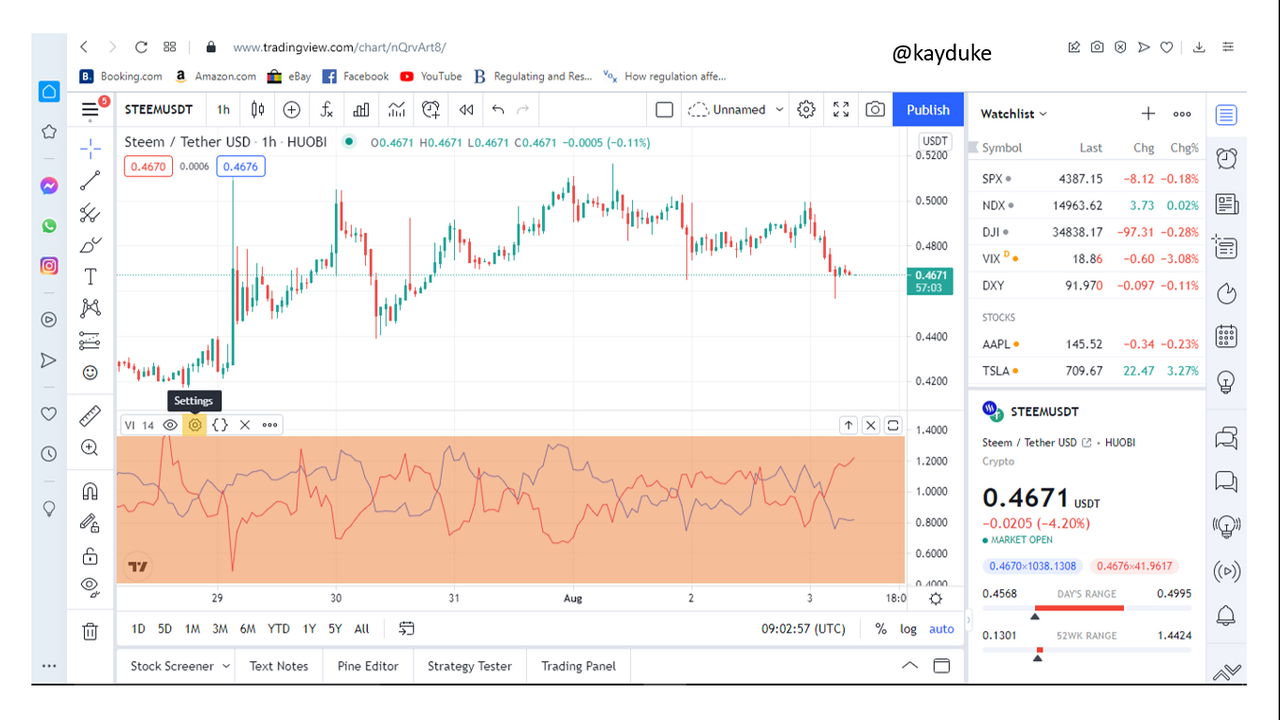Create an alert from the toolbar
The height and width of the screenshot is (720, 1280).
[431, 110]
